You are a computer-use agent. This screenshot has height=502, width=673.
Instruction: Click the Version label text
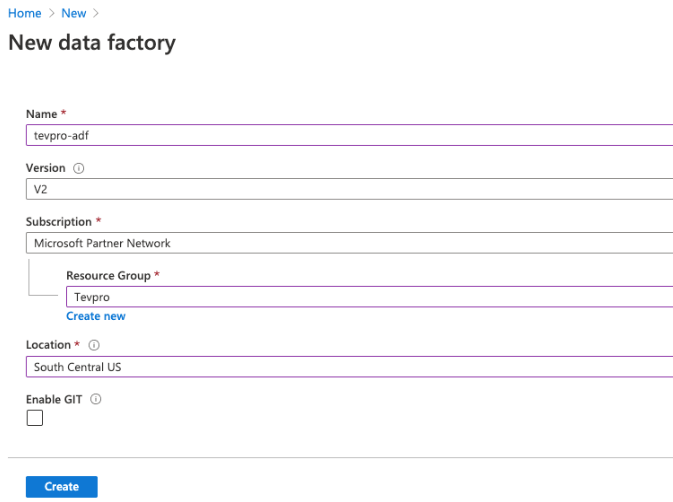pos(46,169)
